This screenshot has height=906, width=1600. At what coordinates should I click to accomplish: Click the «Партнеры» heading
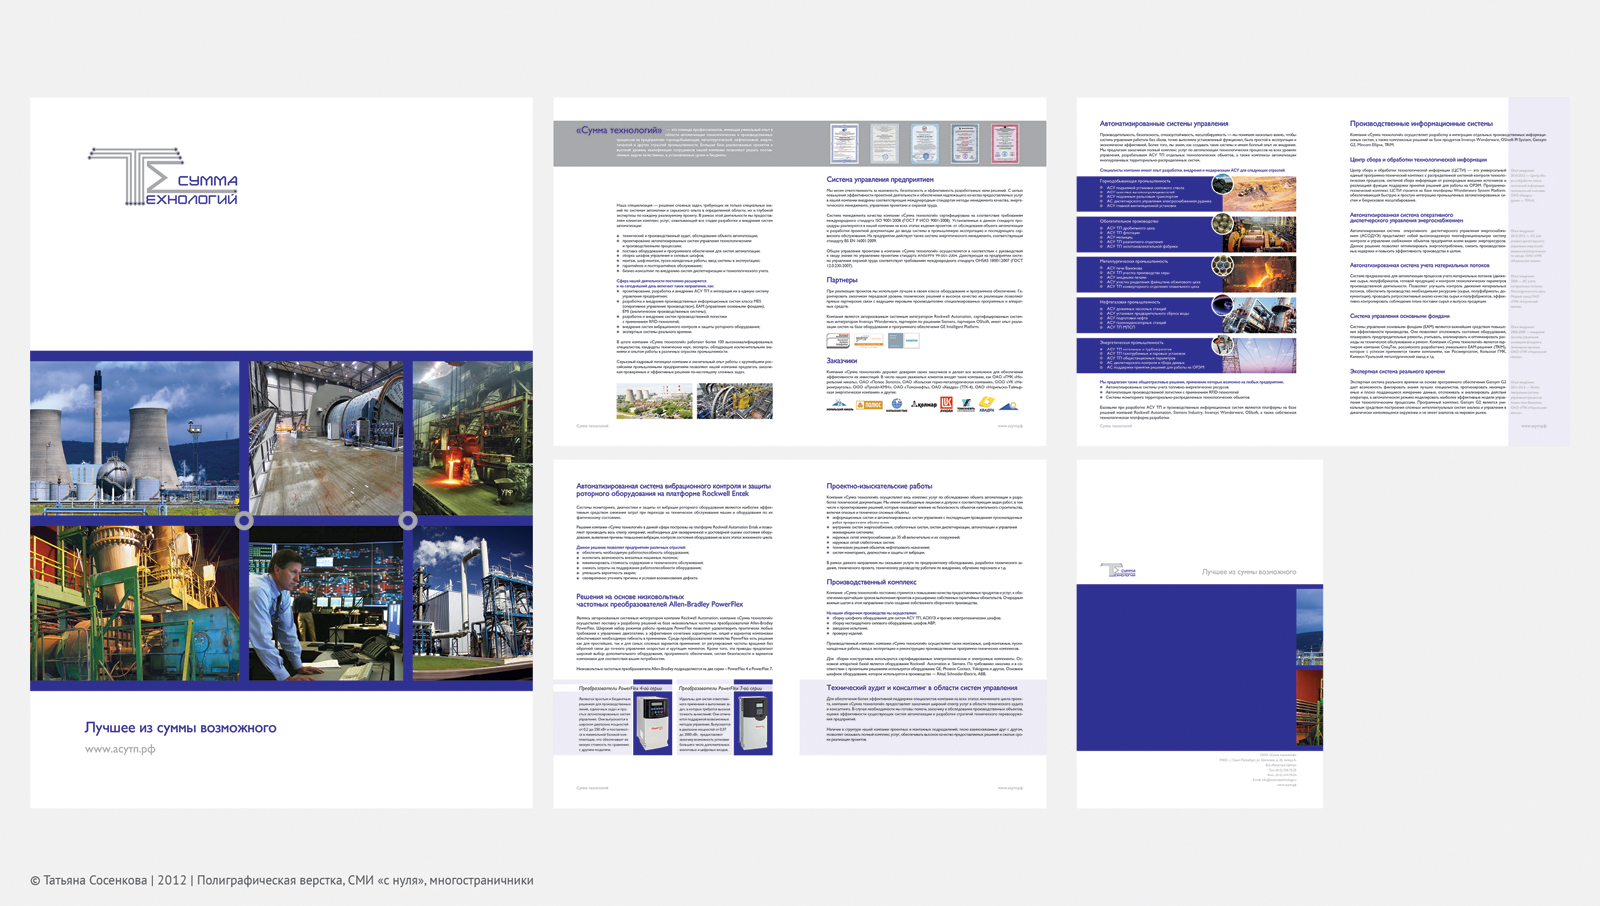(842, 280)
